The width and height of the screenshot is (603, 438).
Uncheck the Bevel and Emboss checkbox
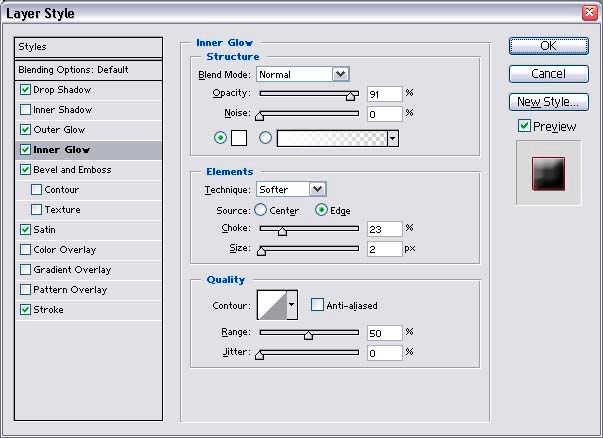tap(25, 170)
